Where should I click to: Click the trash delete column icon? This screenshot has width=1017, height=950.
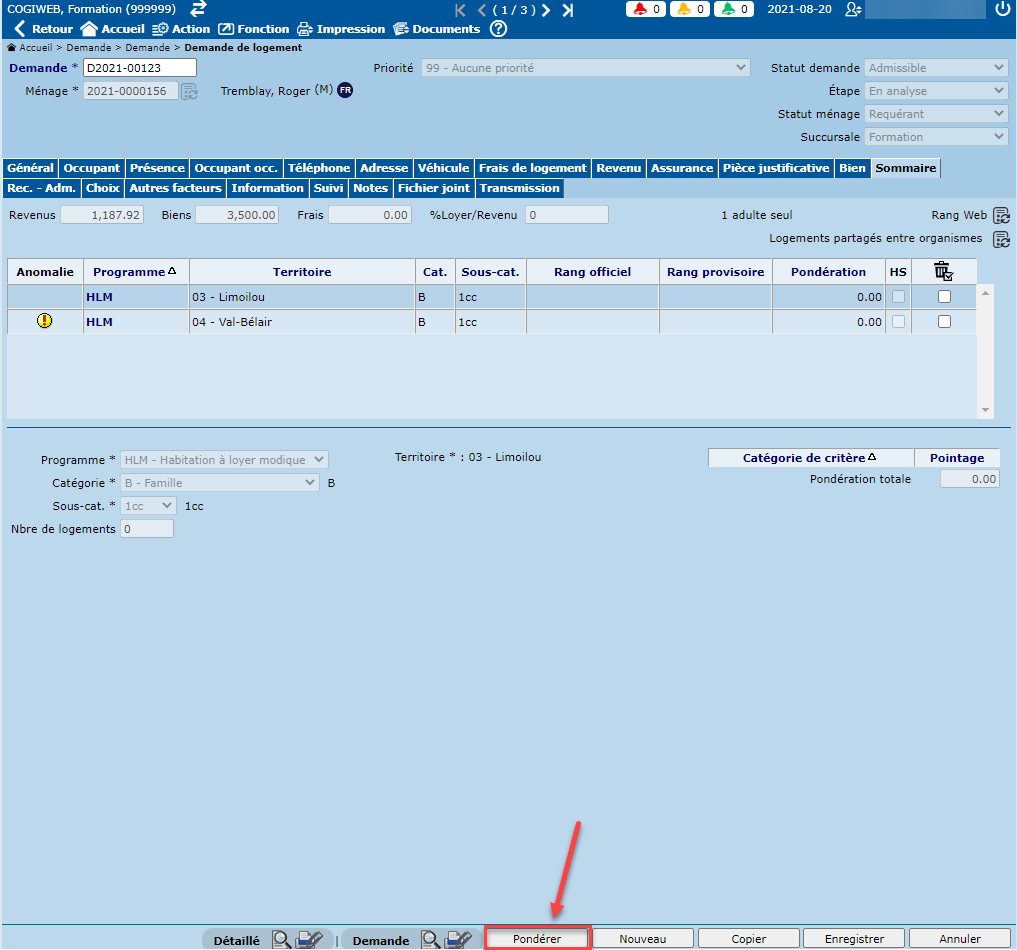click(943, 271)
